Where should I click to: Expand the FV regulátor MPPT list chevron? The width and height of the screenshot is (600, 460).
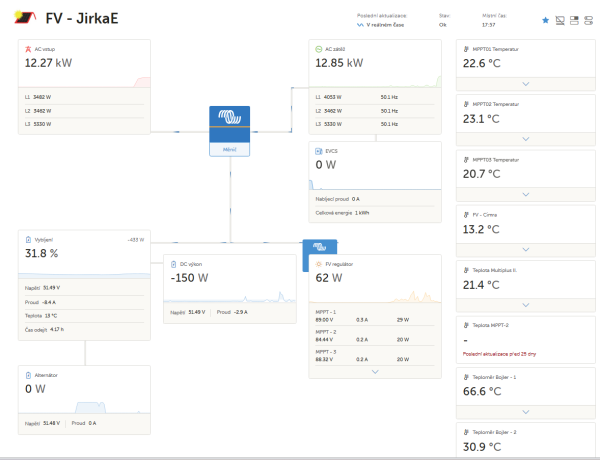coord(375,372)
